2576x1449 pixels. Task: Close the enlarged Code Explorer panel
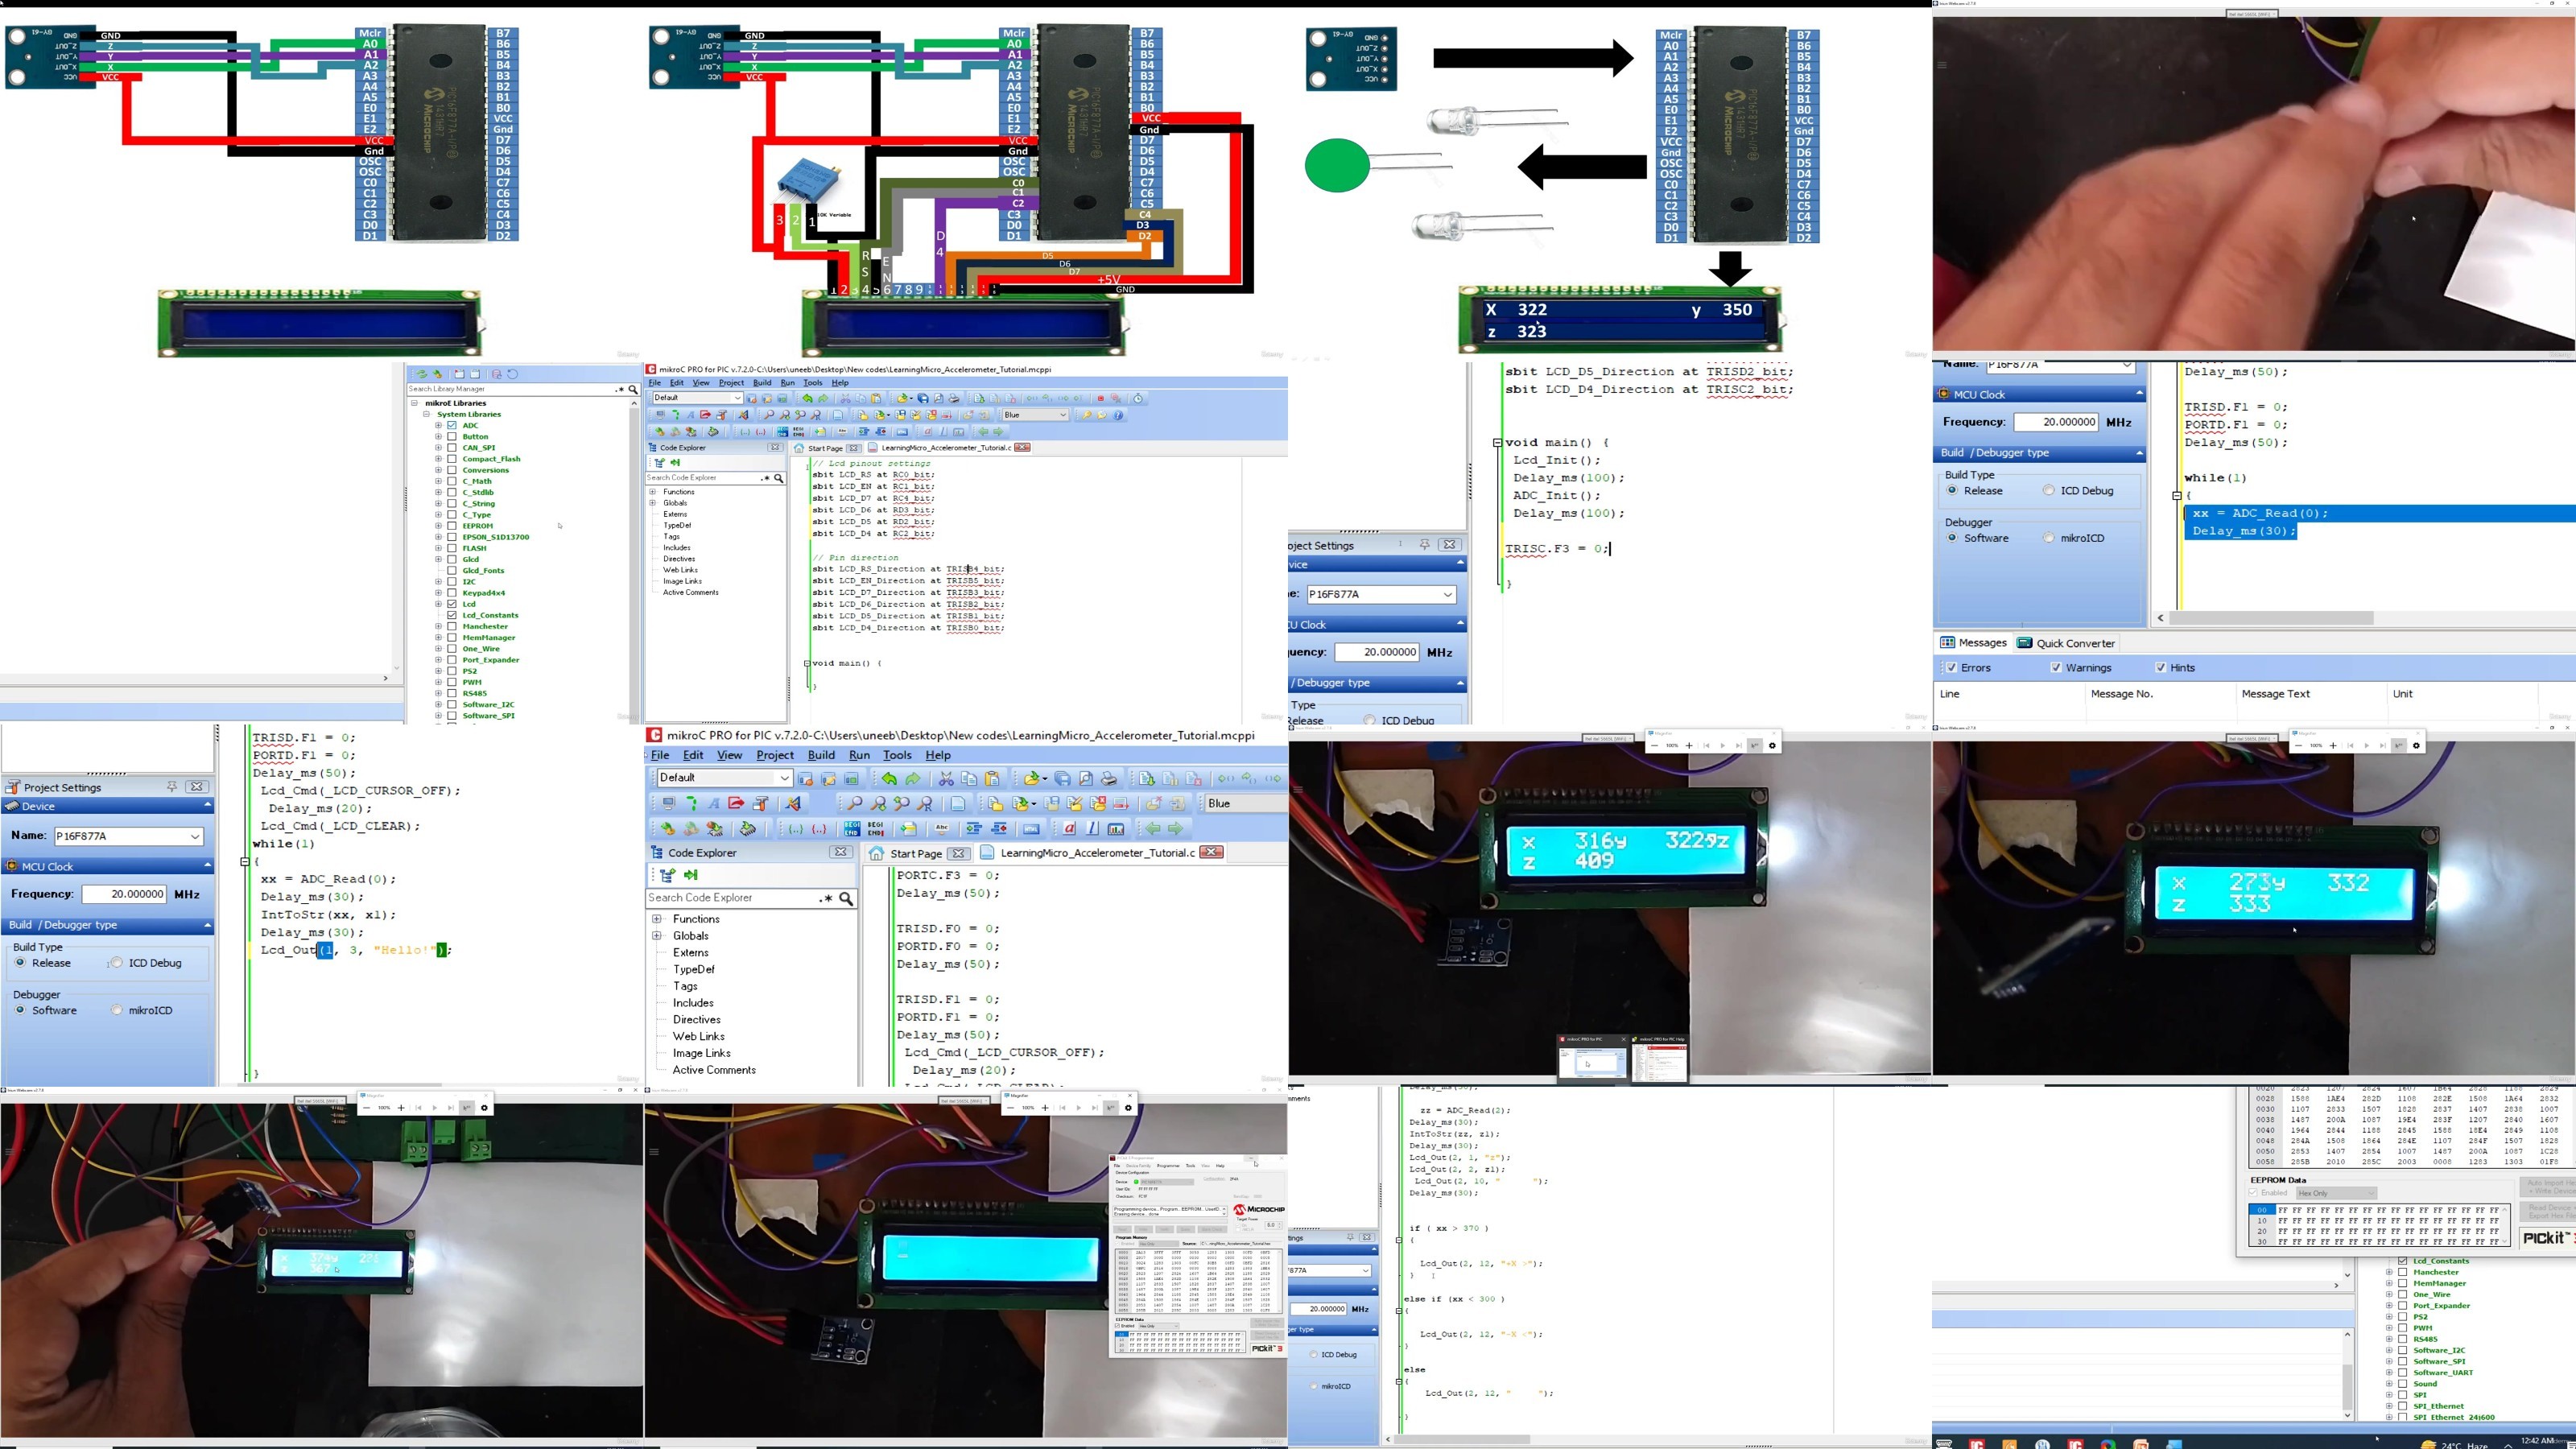click(x=841, y=853)
